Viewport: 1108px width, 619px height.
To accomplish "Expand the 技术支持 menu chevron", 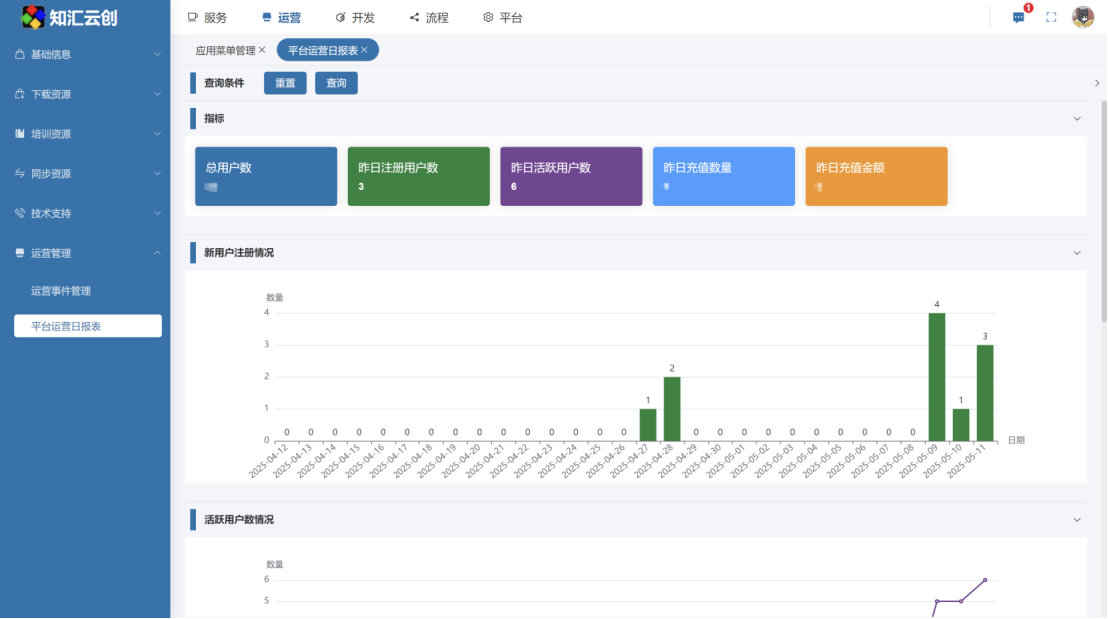I will coord(157,213).
